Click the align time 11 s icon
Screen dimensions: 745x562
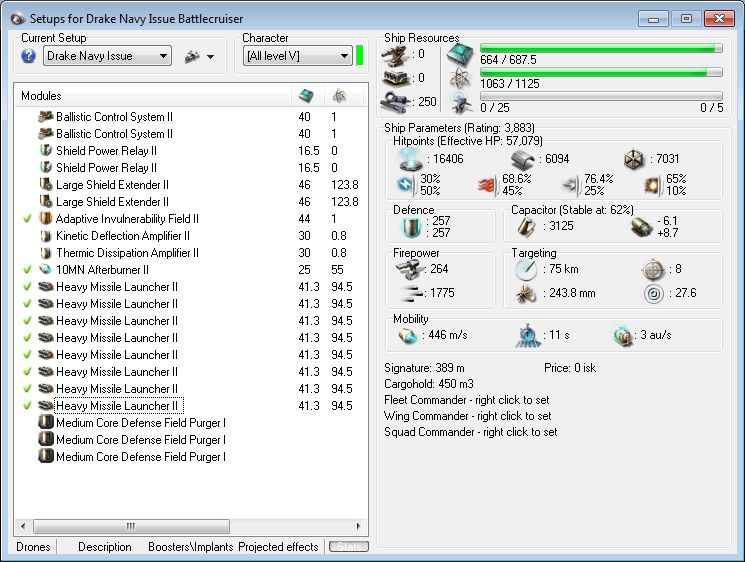click(528, 336)
